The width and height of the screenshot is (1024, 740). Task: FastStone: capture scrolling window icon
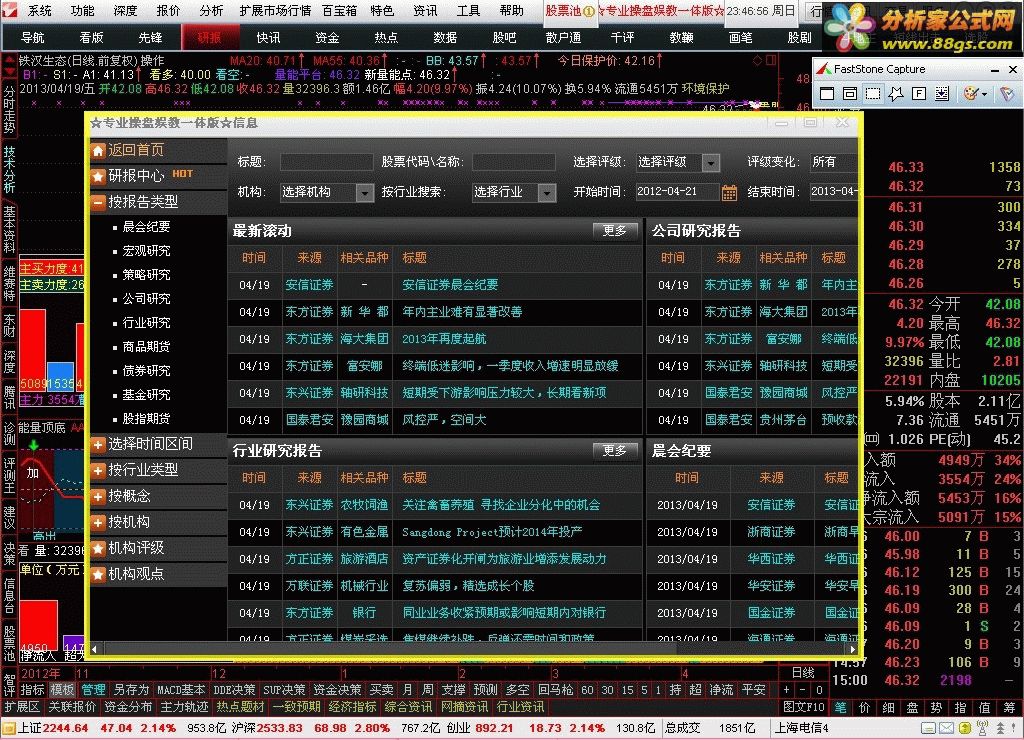pos(942,94)
